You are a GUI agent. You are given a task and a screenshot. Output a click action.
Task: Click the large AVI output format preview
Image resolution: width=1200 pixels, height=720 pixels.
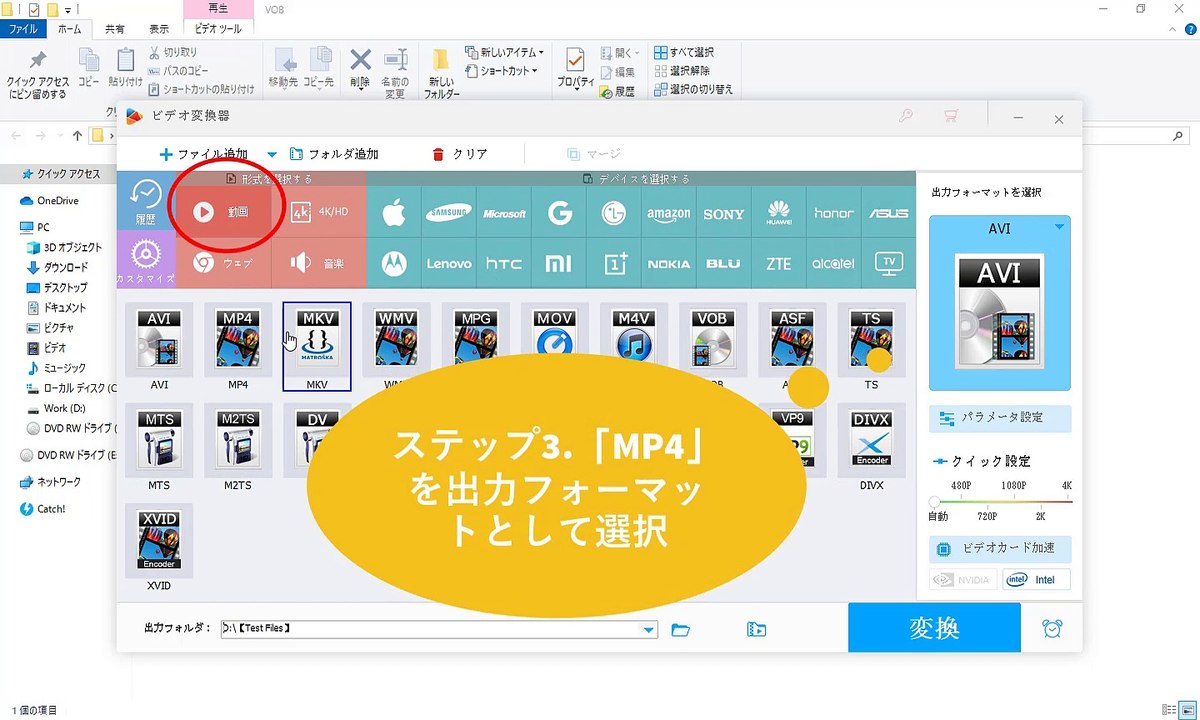click(x=1000, y=302)
